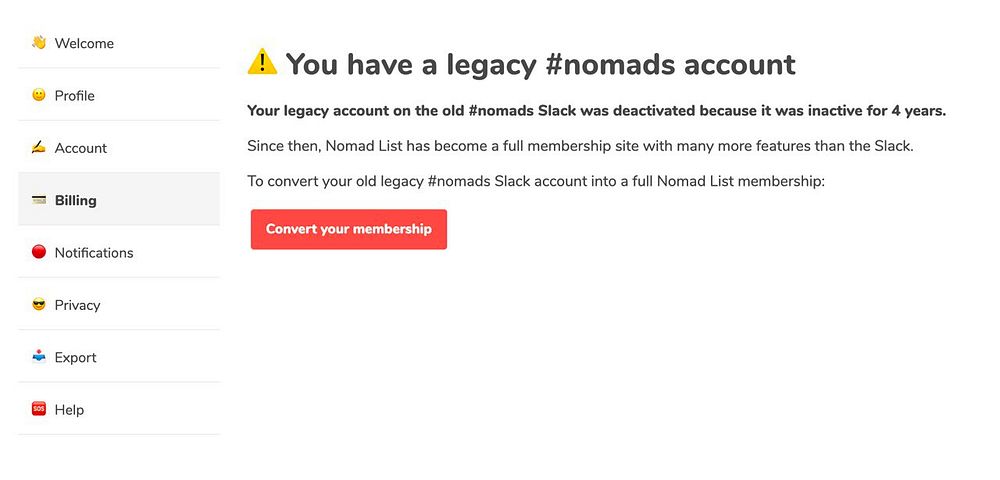This screenshot has width=1000, height=480.
Task: Click the credit card Billing icon
Action: tap(39, 200)
